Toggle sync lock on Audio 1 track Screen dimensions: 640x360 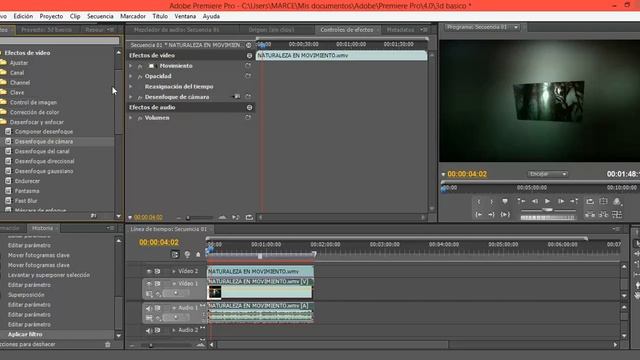(157, 308)
